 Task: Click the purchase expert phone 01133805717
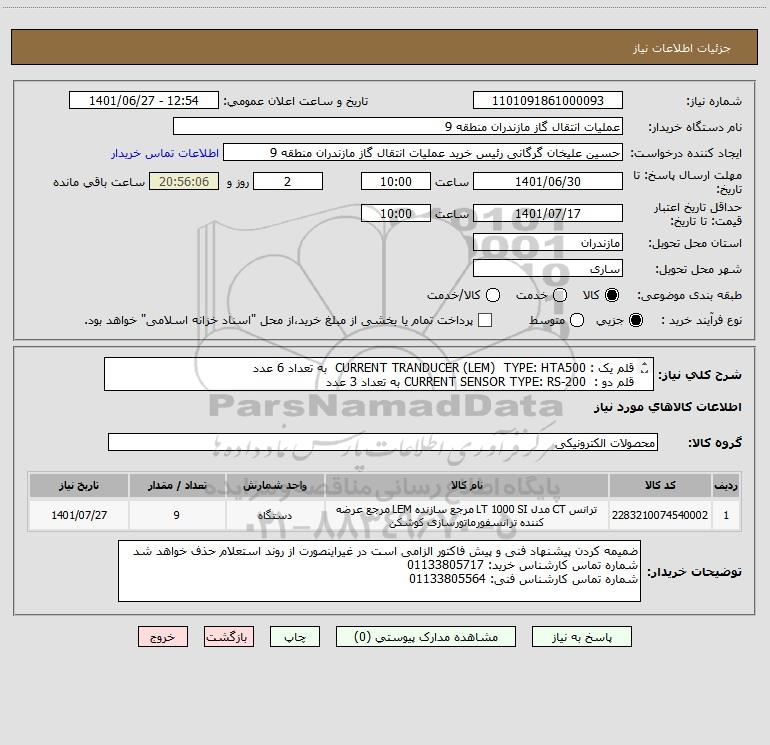click(x=445, y=565)
